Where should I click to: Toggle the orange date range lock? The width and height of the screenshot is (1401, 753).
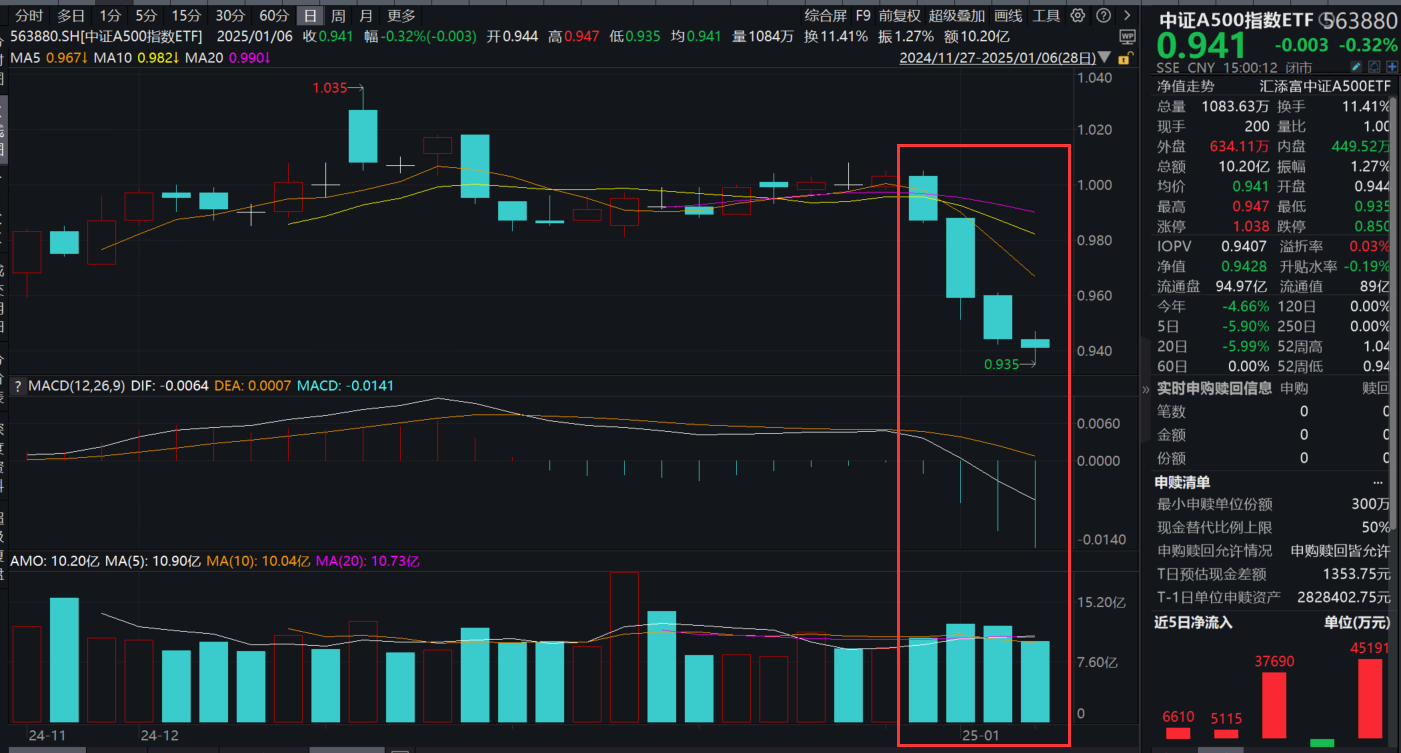pyautogui.click(x=1127, y=58)
